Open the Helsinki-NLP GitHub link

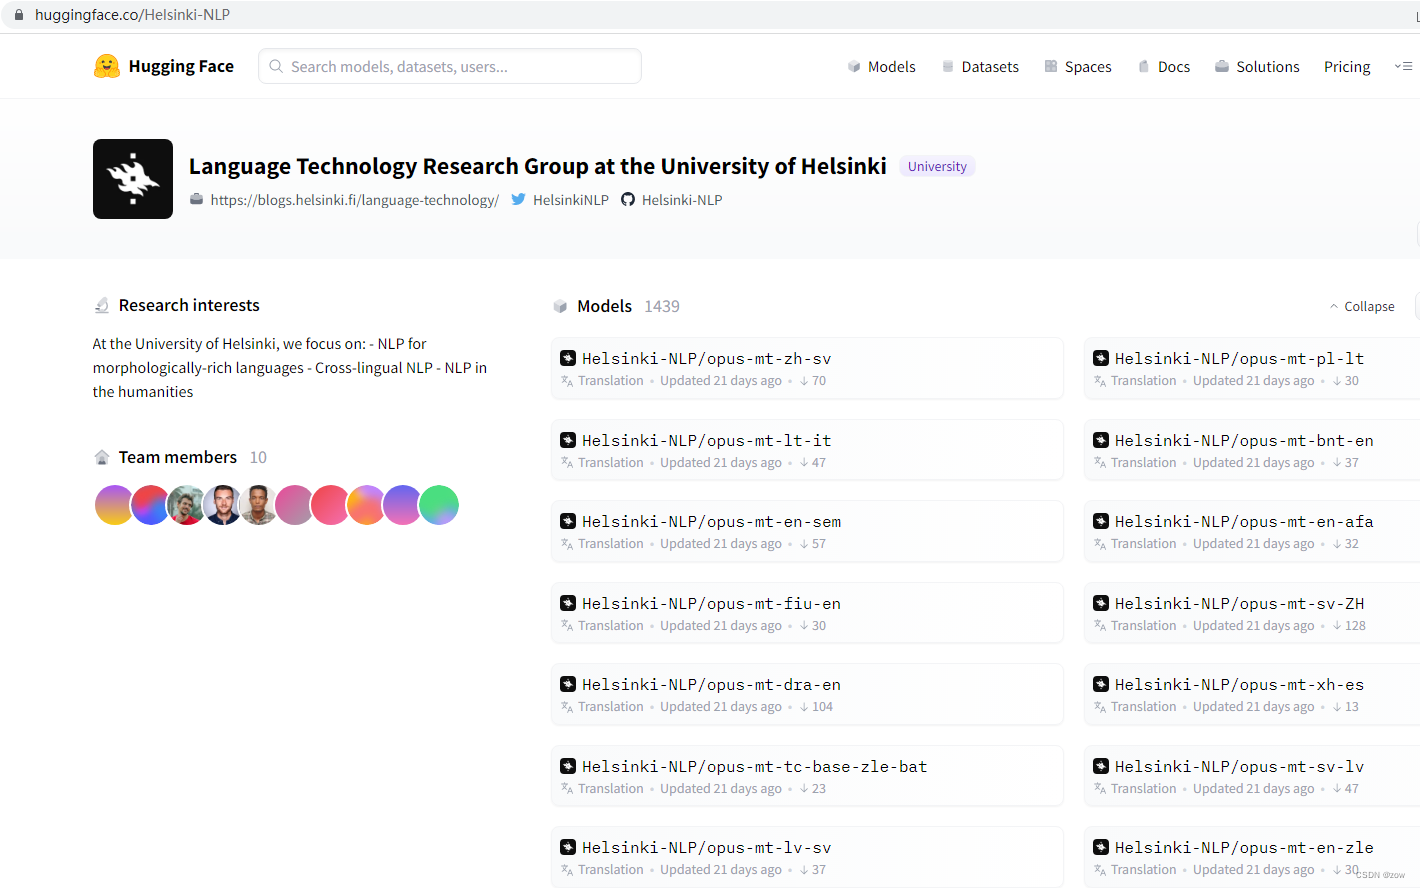click(682, 200)
